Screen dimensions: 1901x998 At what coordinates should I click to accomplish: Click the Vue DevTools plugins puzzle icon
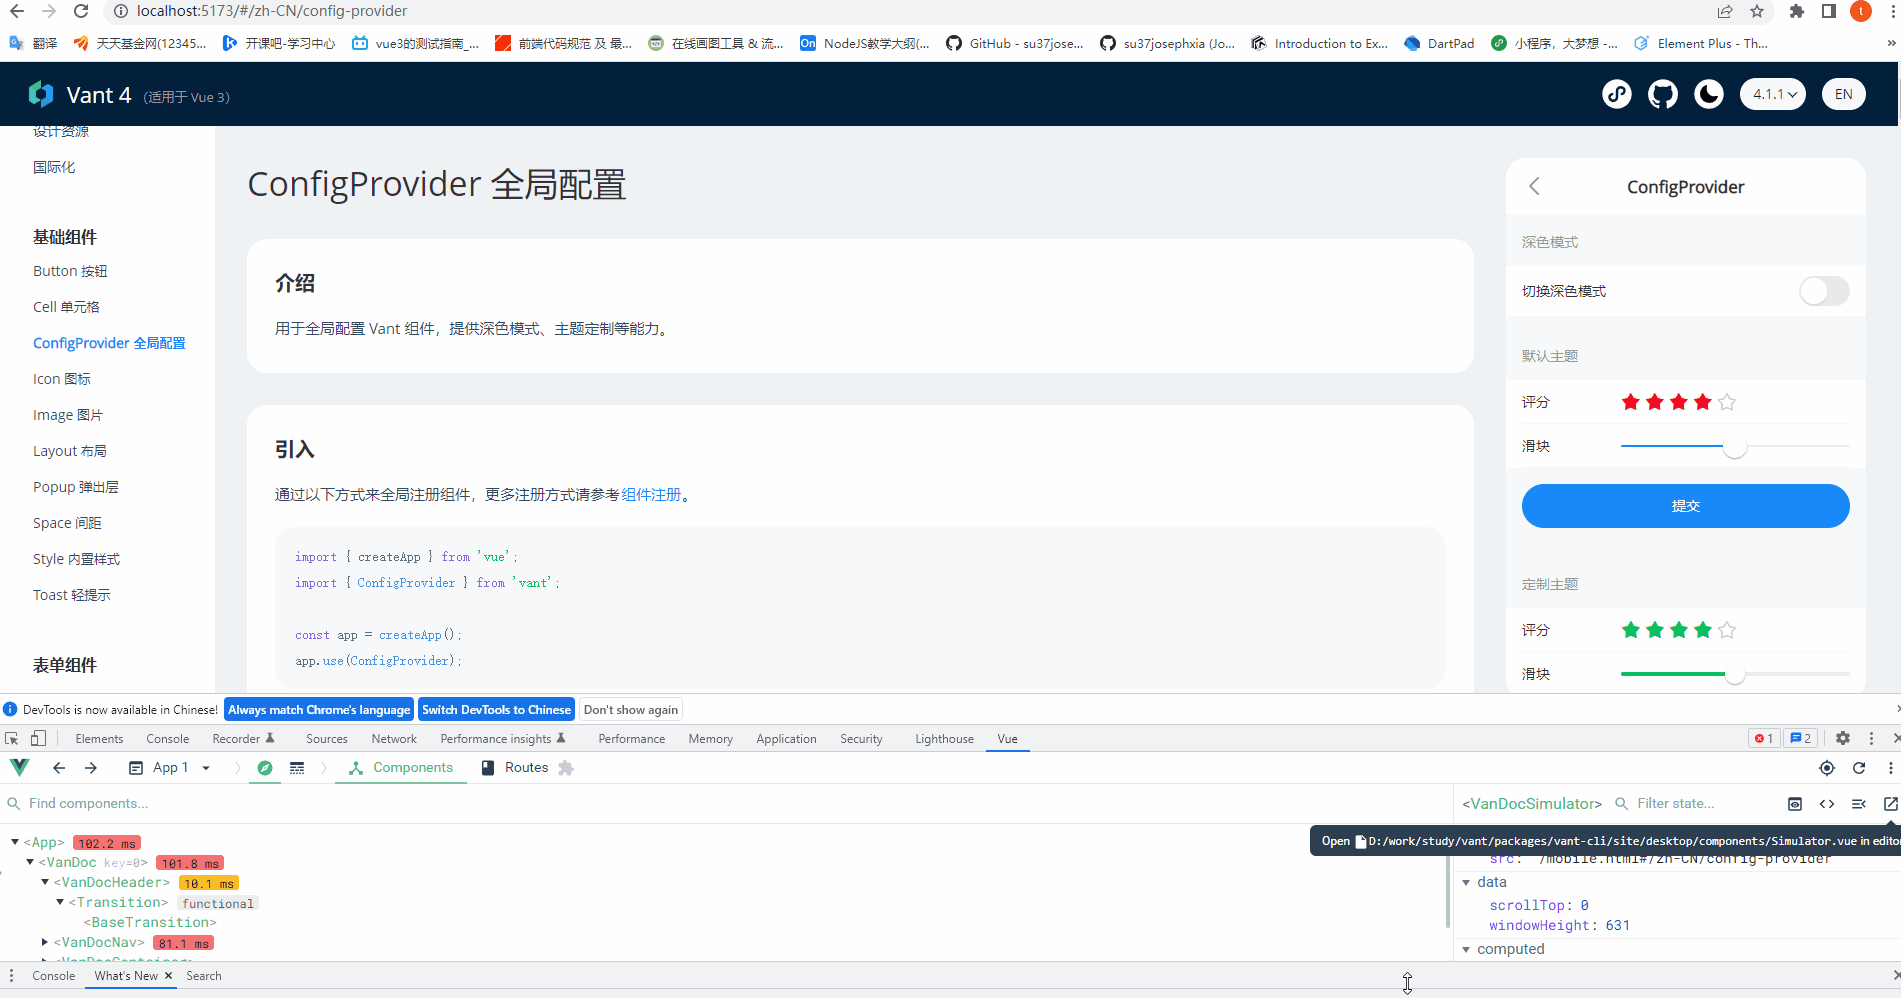pos(566,768)
